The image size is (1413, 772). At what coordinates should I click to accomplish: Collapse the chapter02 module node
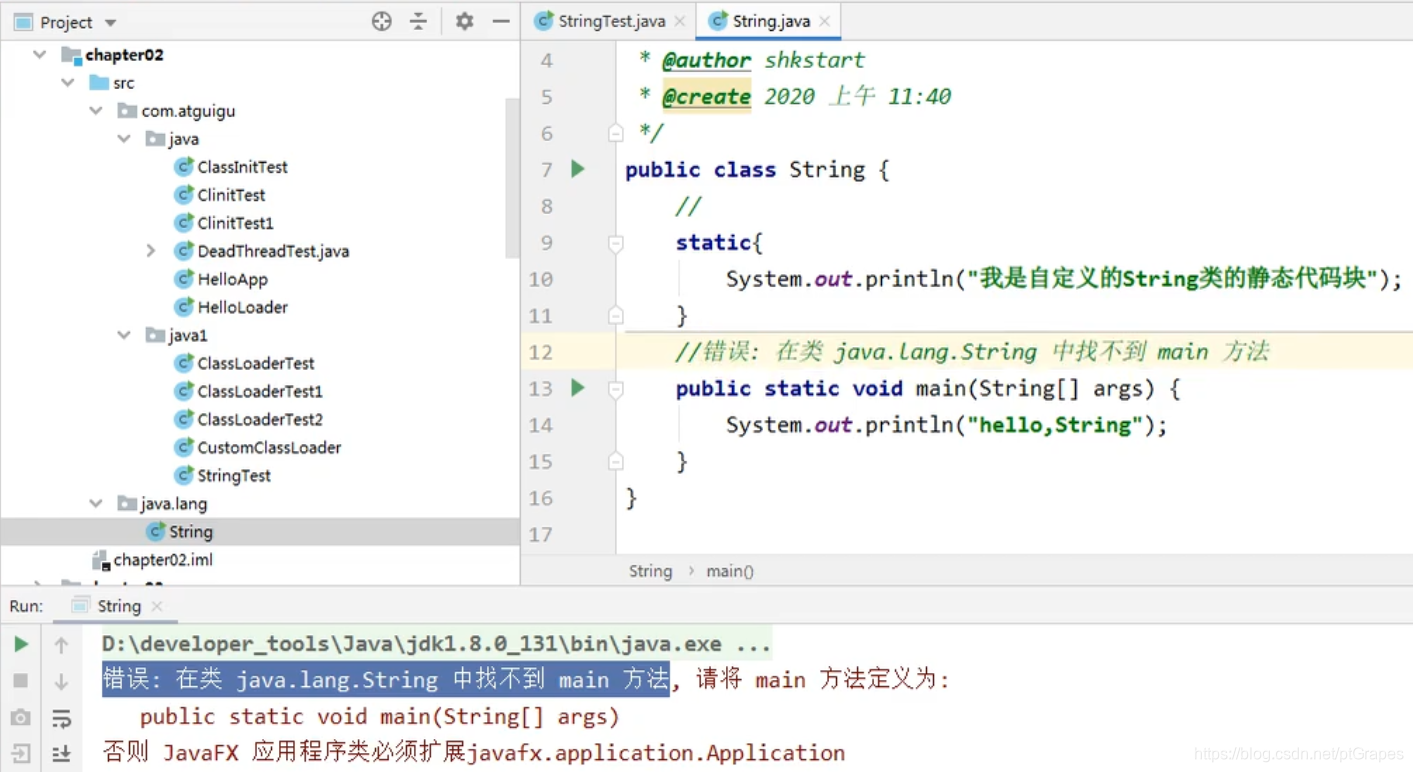click(x=39, y=55)
